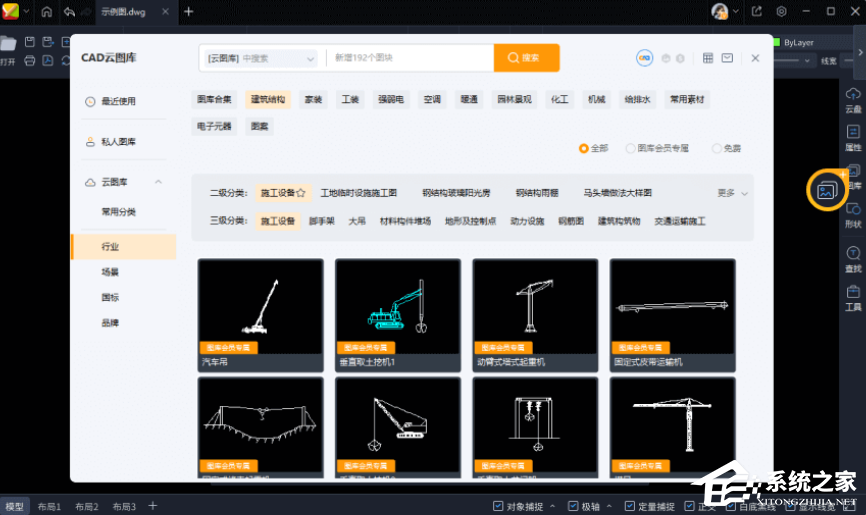Click the home icon in title bar

click(x=47, y=12)
